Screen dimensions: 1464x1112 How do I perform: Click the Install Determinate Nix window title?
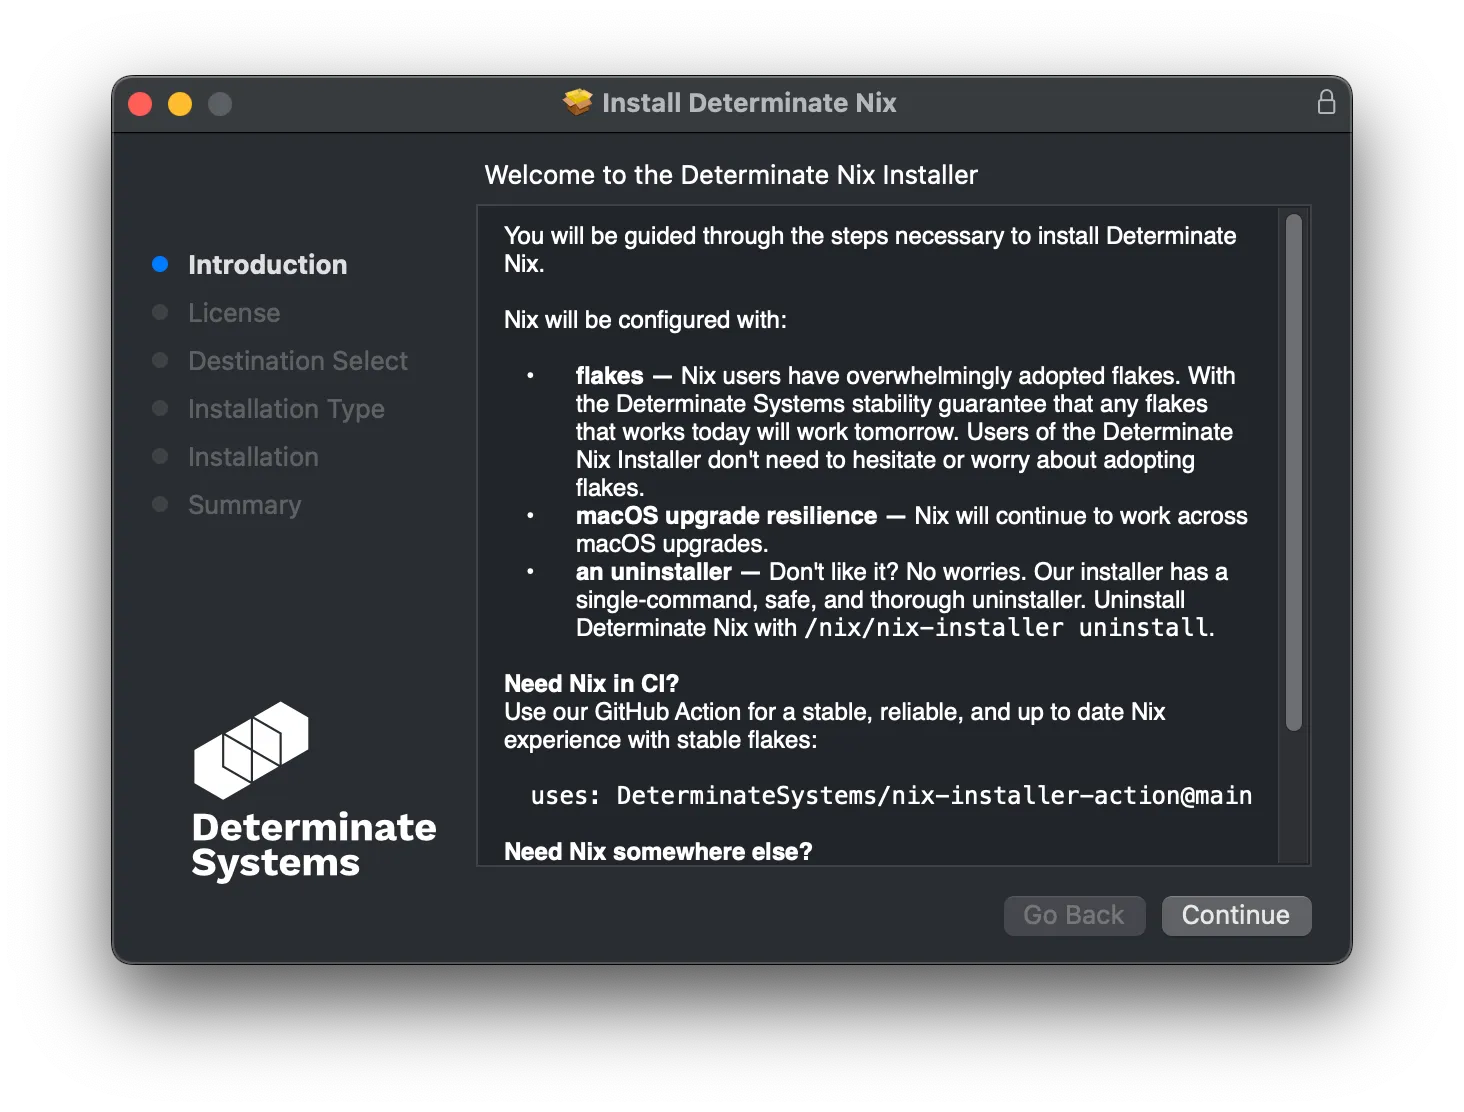(x=749, y=102)
